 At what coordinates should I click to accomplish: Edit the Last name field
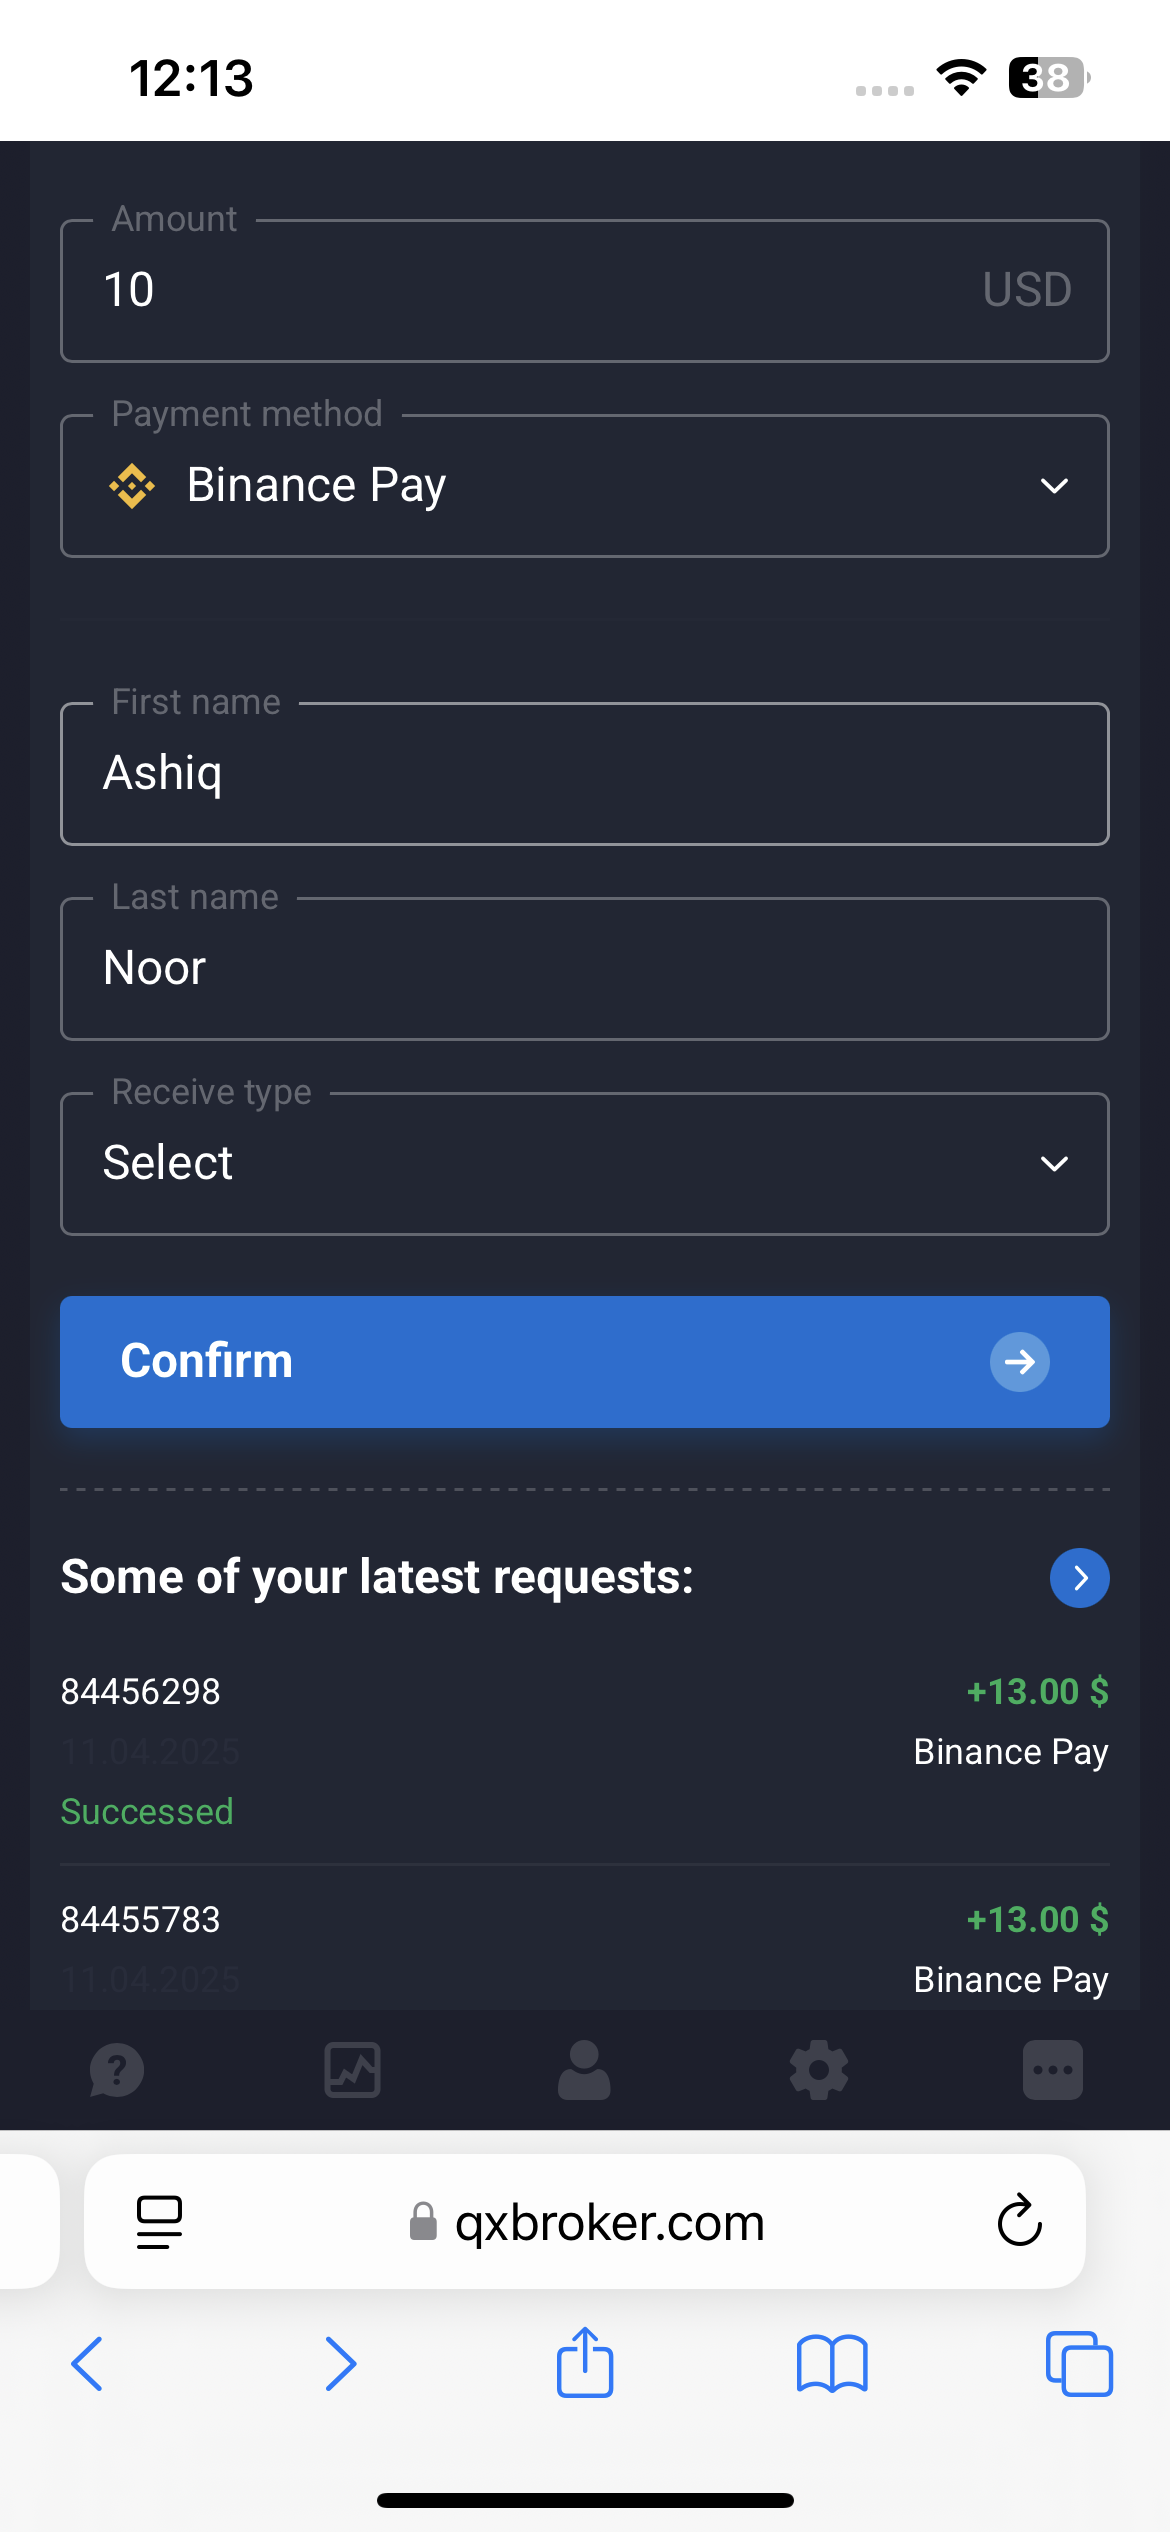584,969
